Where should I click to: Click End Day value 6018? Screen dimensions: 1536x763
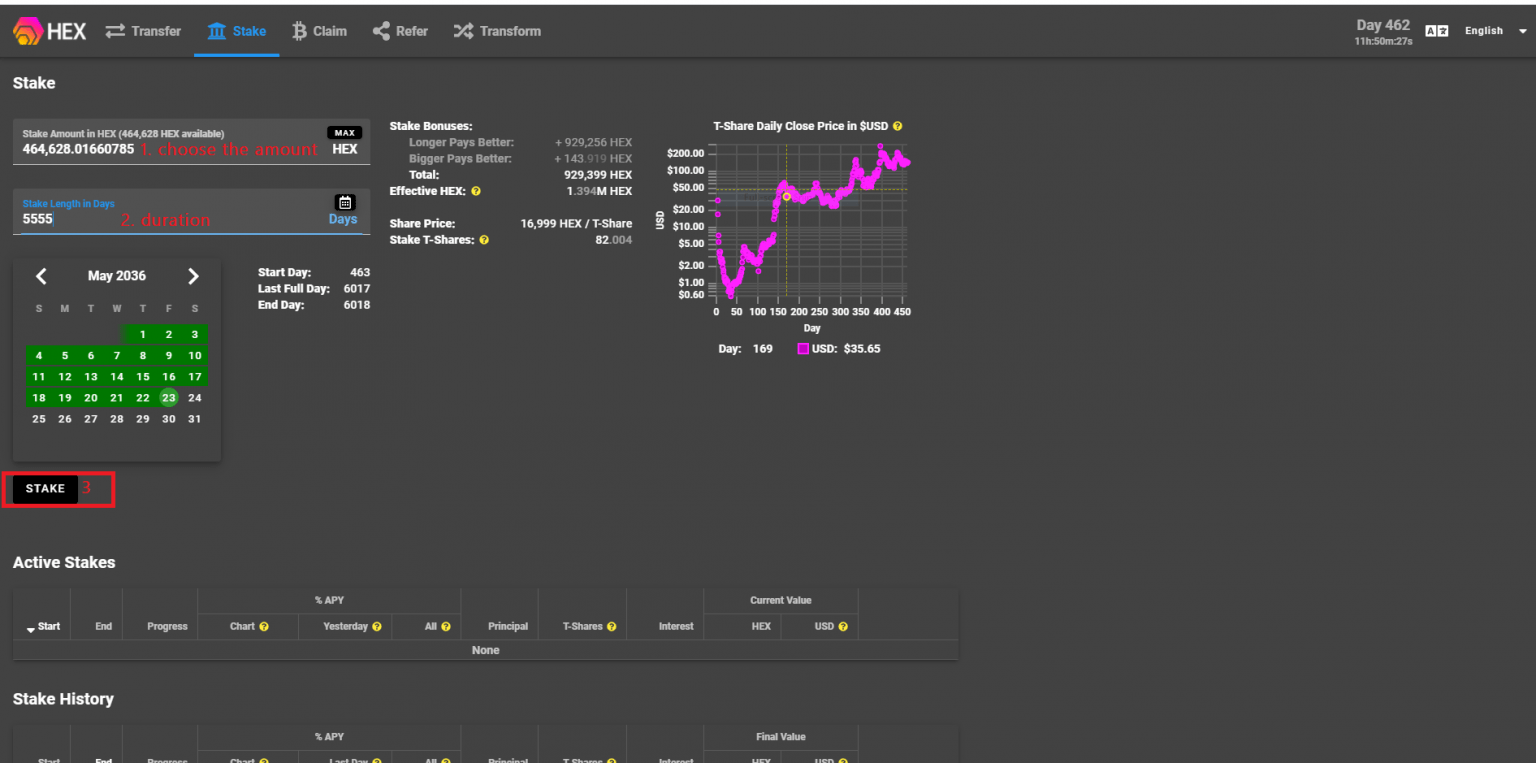pyautogui.click(x=357, y=305)
